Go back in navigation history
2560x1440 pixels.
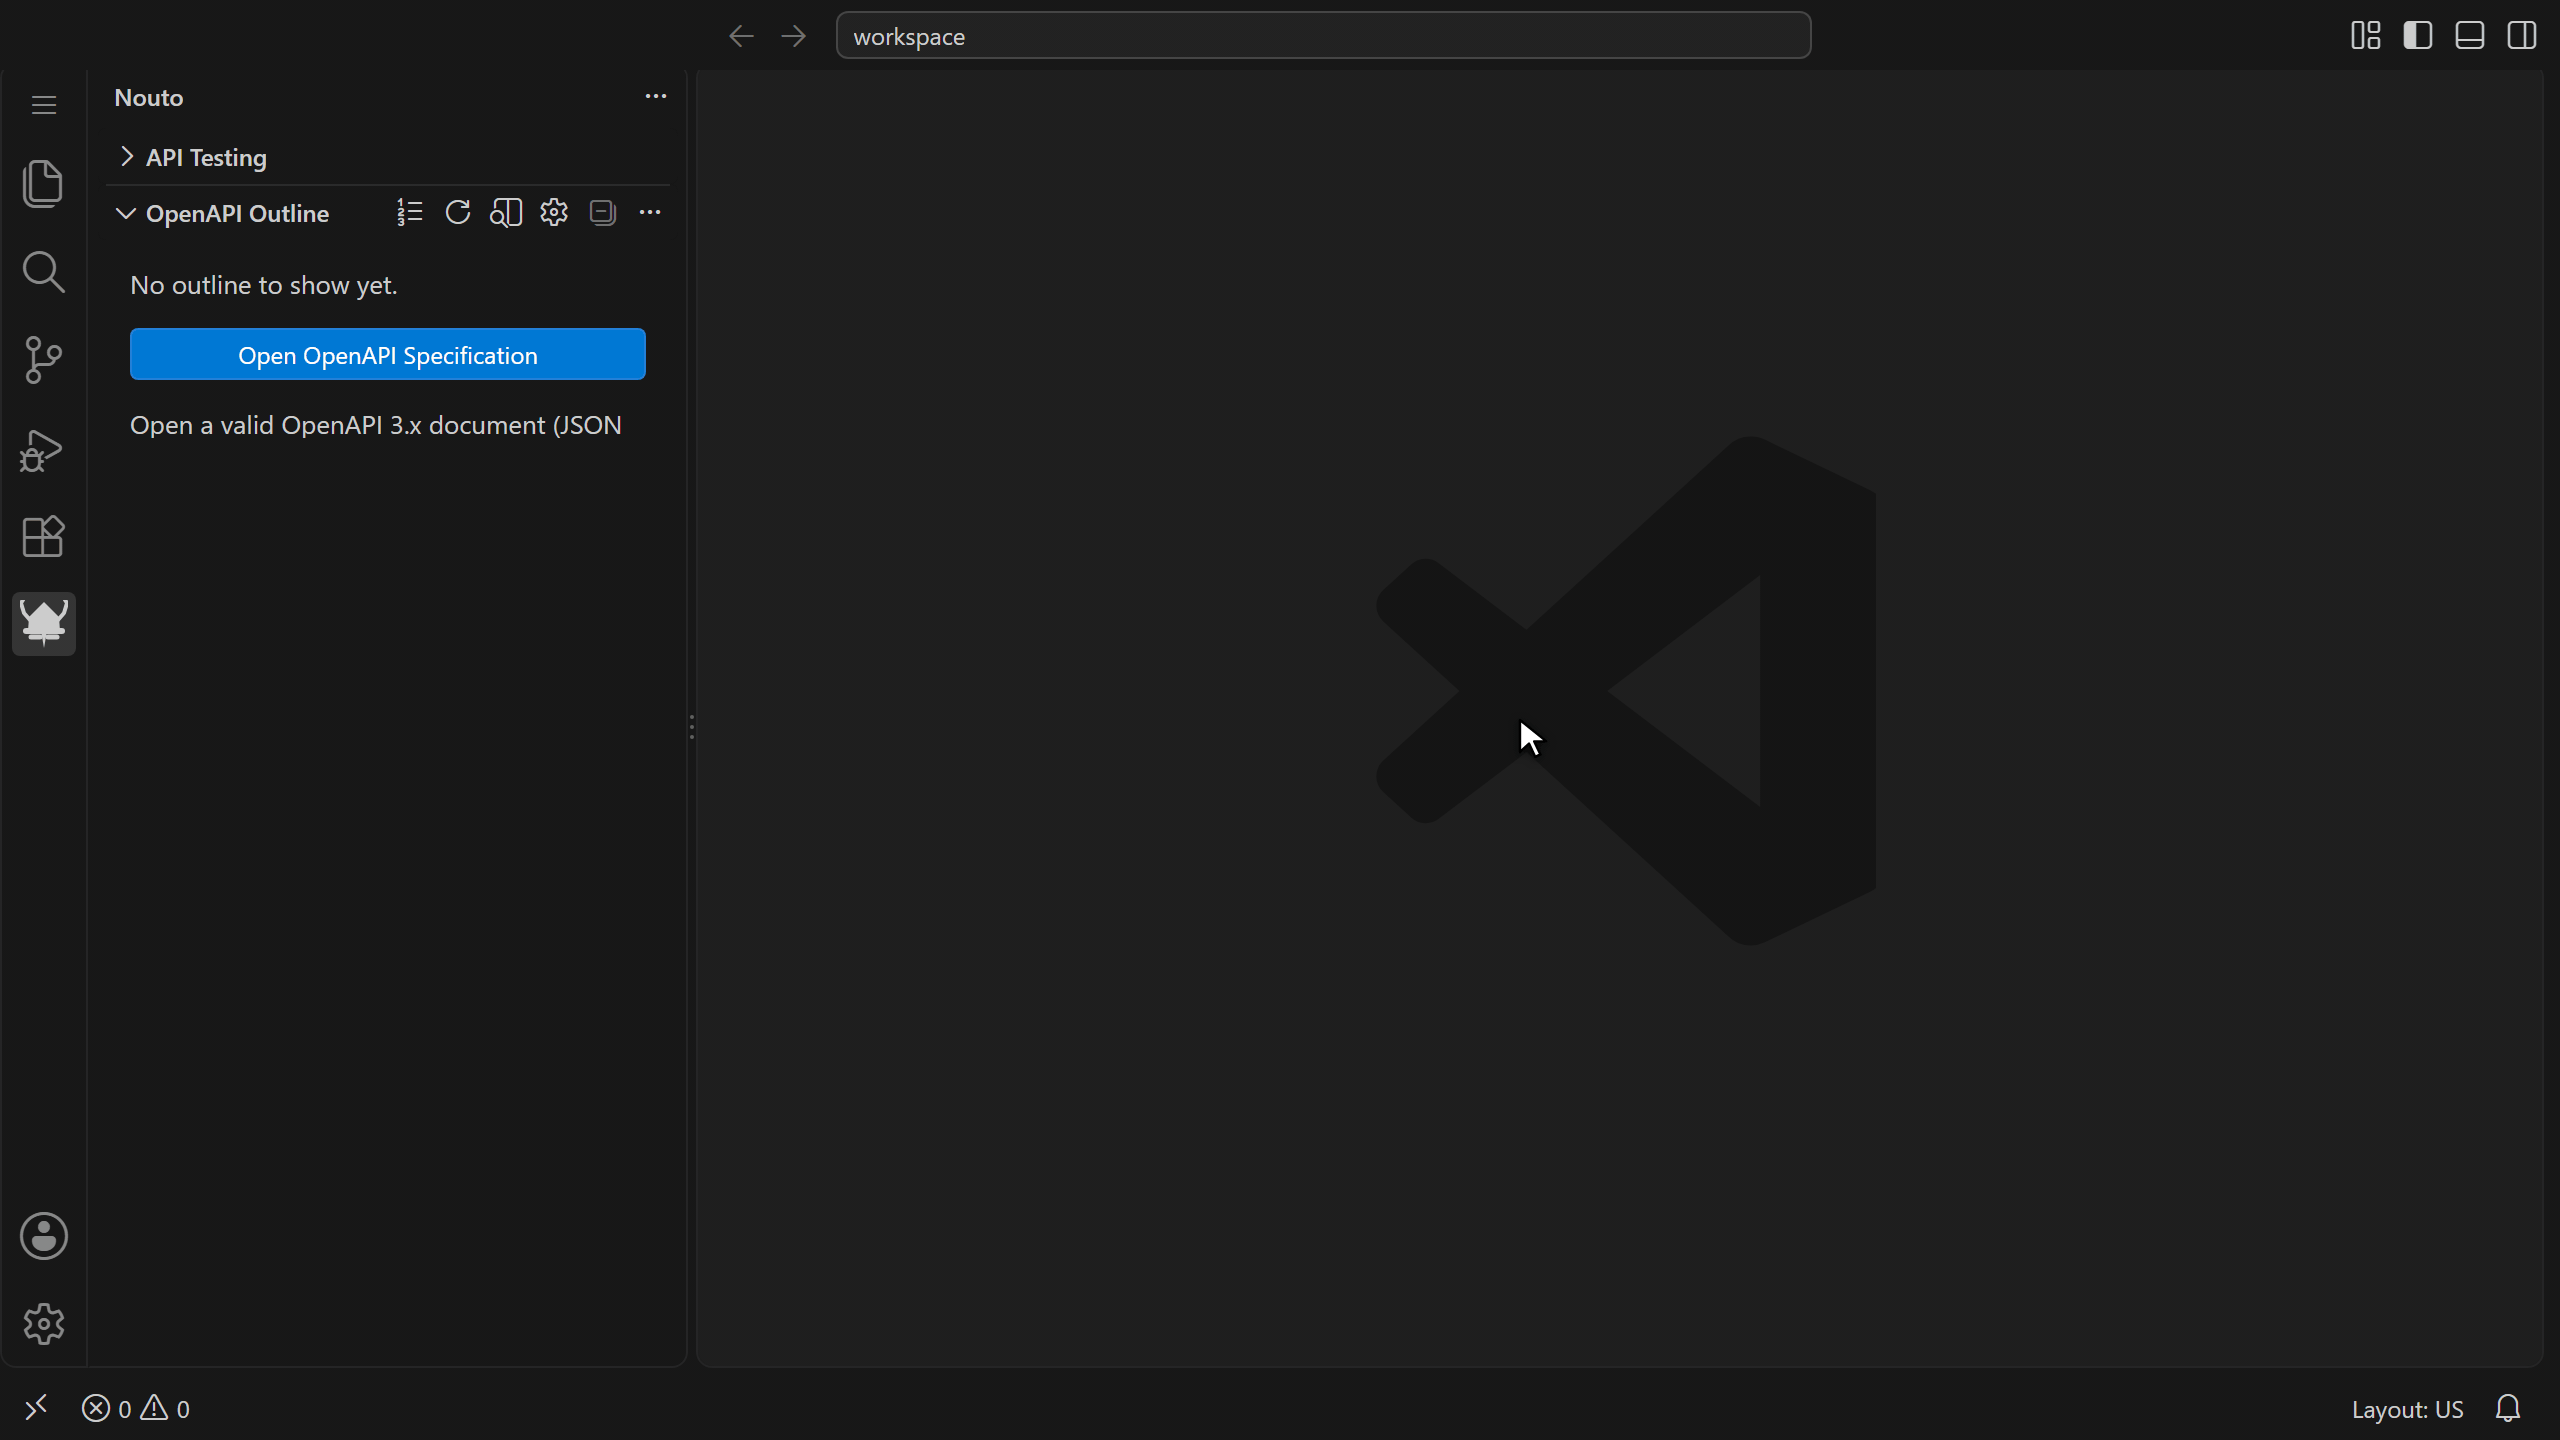coord(741,36)
